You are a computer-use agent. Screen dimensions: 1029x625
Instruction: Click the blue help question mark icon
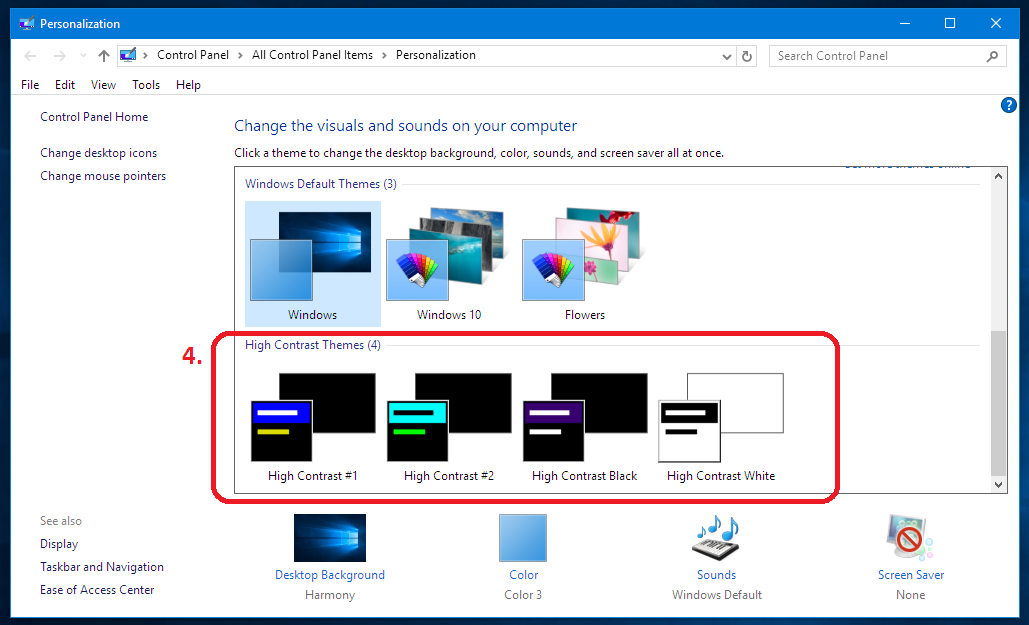(1008, 104)
